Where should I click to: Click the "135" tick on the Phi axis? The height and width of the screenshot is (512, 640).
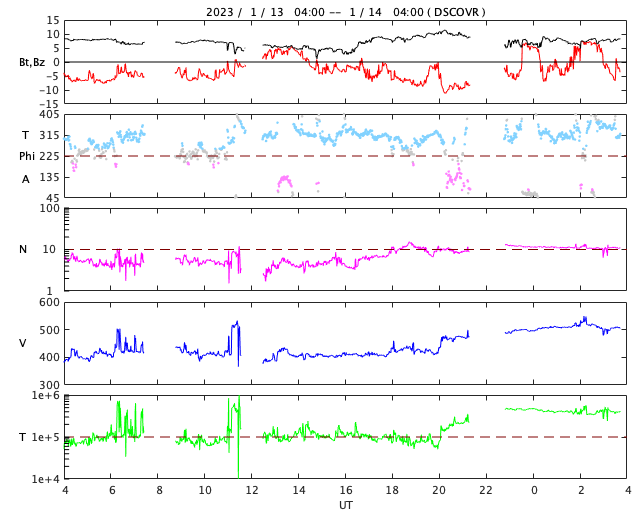point(49,177)
